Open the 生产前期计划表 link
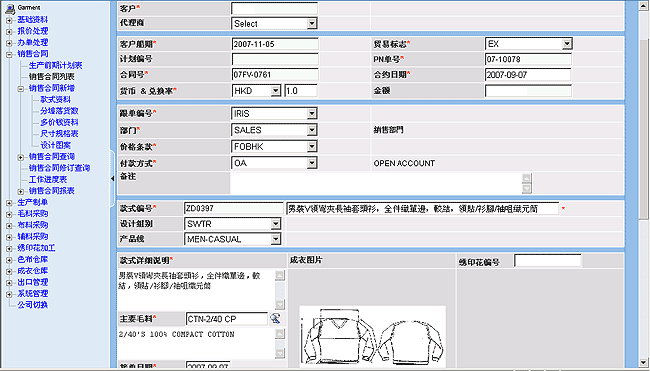650x371 pixels. pyautogui.click(x=56, y=65)
